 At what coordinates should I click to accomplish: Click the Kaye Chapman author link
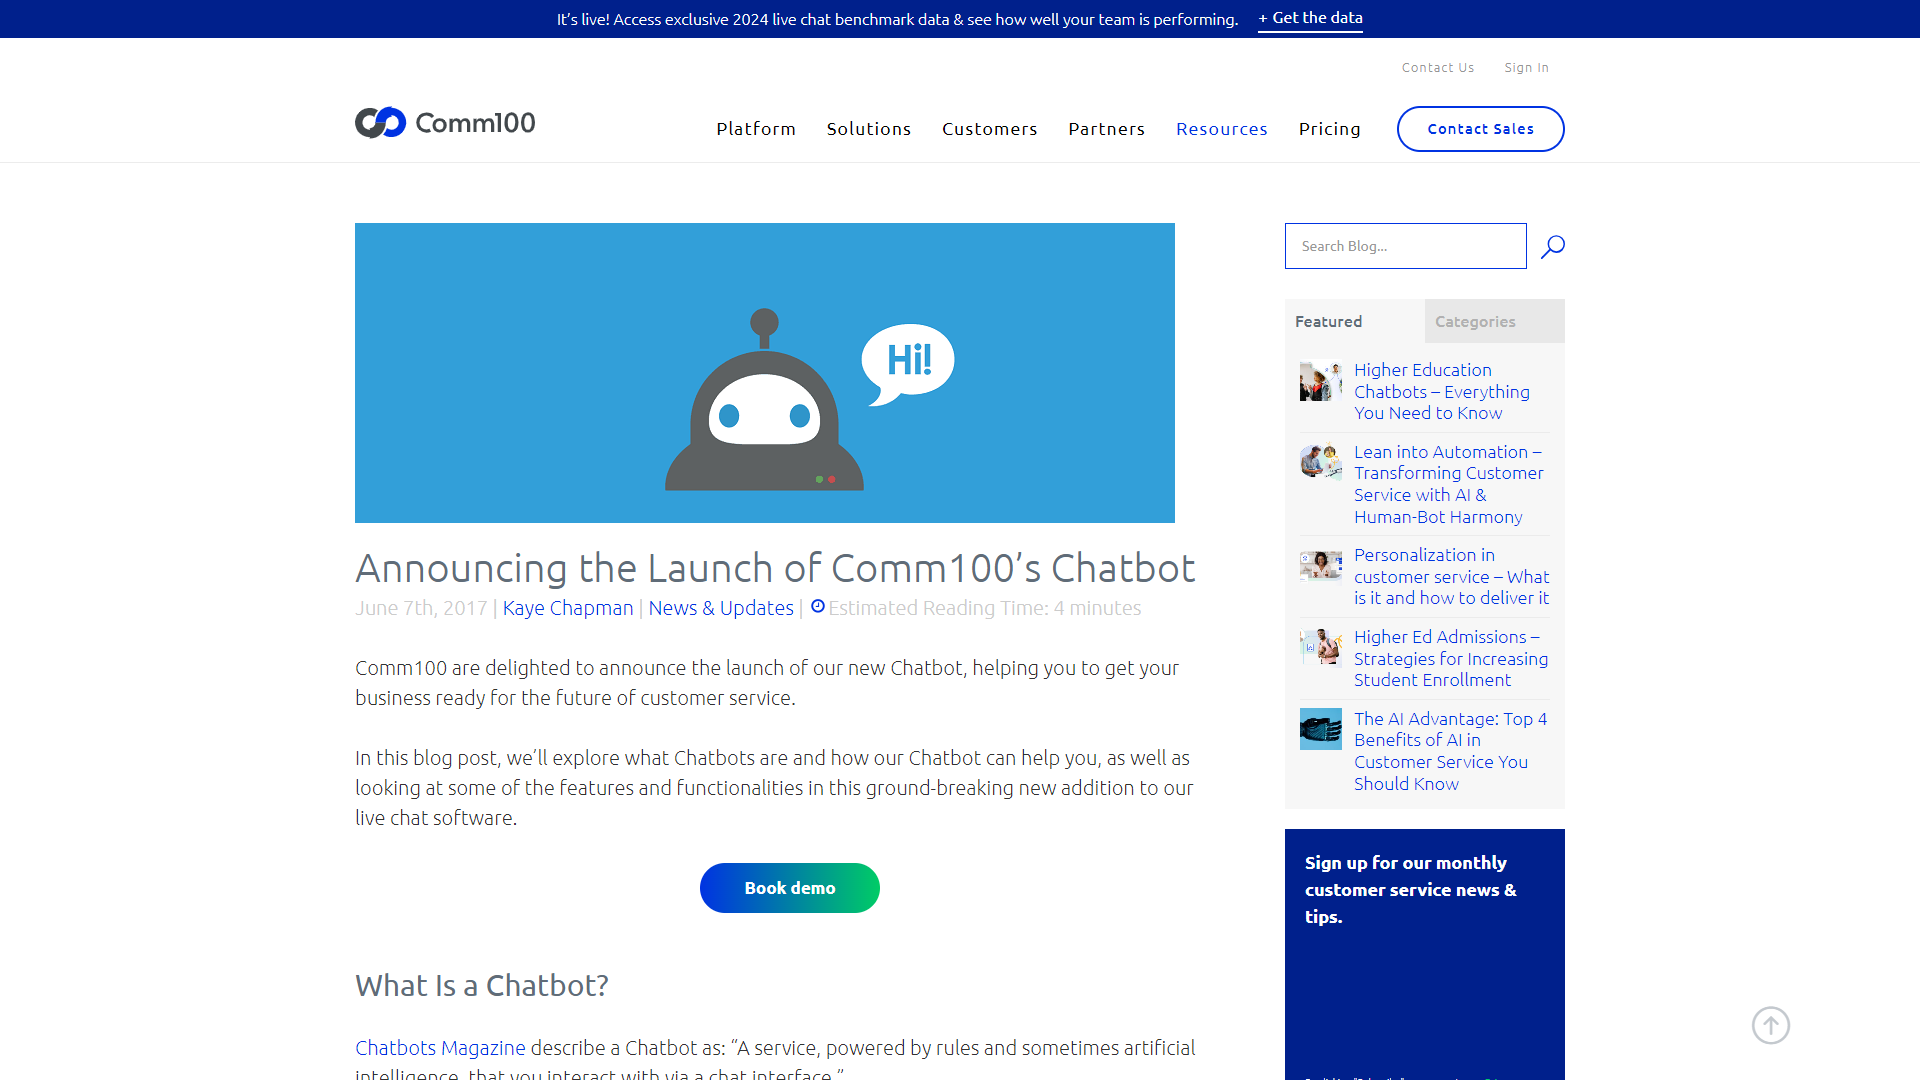click(567, 607)
